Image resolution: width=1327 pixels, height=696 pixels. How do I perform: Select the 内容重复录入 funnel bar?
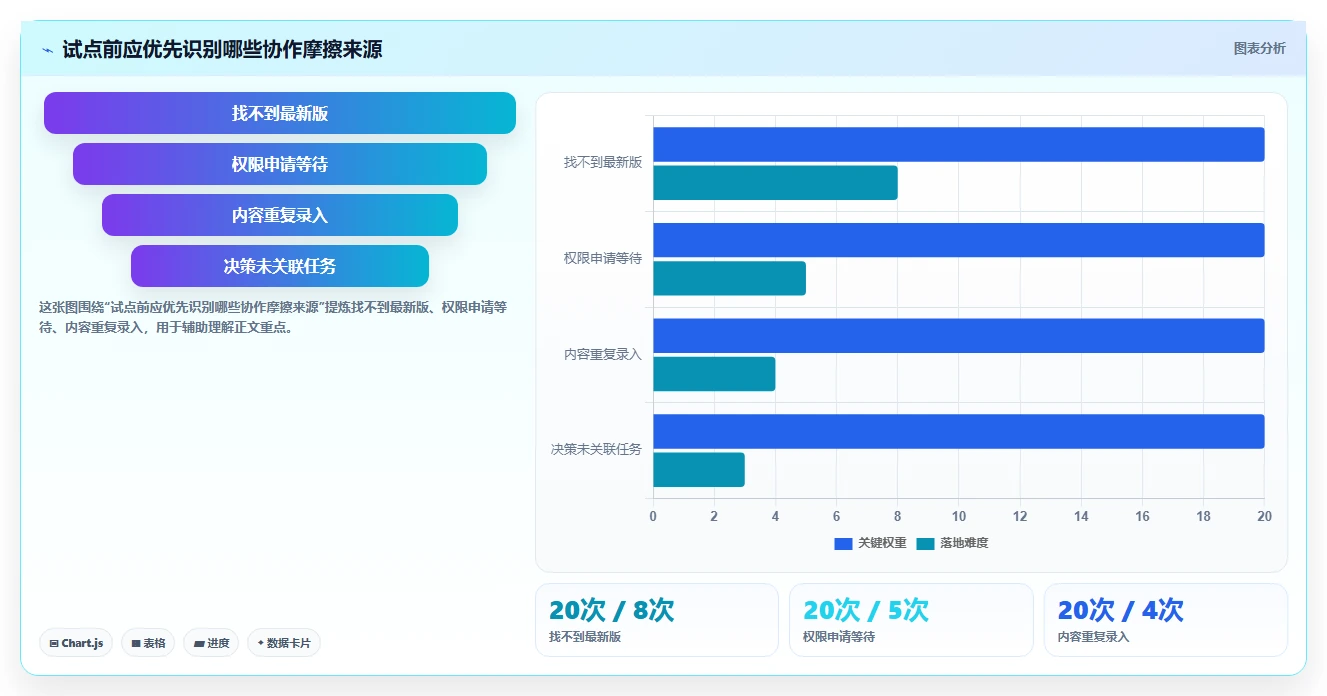pos(280,215)
